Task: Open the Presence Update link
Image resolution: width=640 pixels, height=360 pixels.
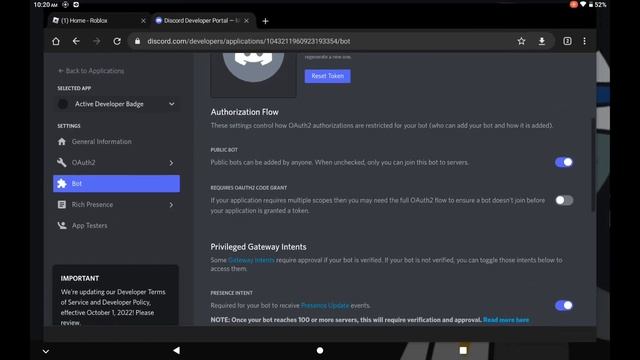Action: coord(325,305)
